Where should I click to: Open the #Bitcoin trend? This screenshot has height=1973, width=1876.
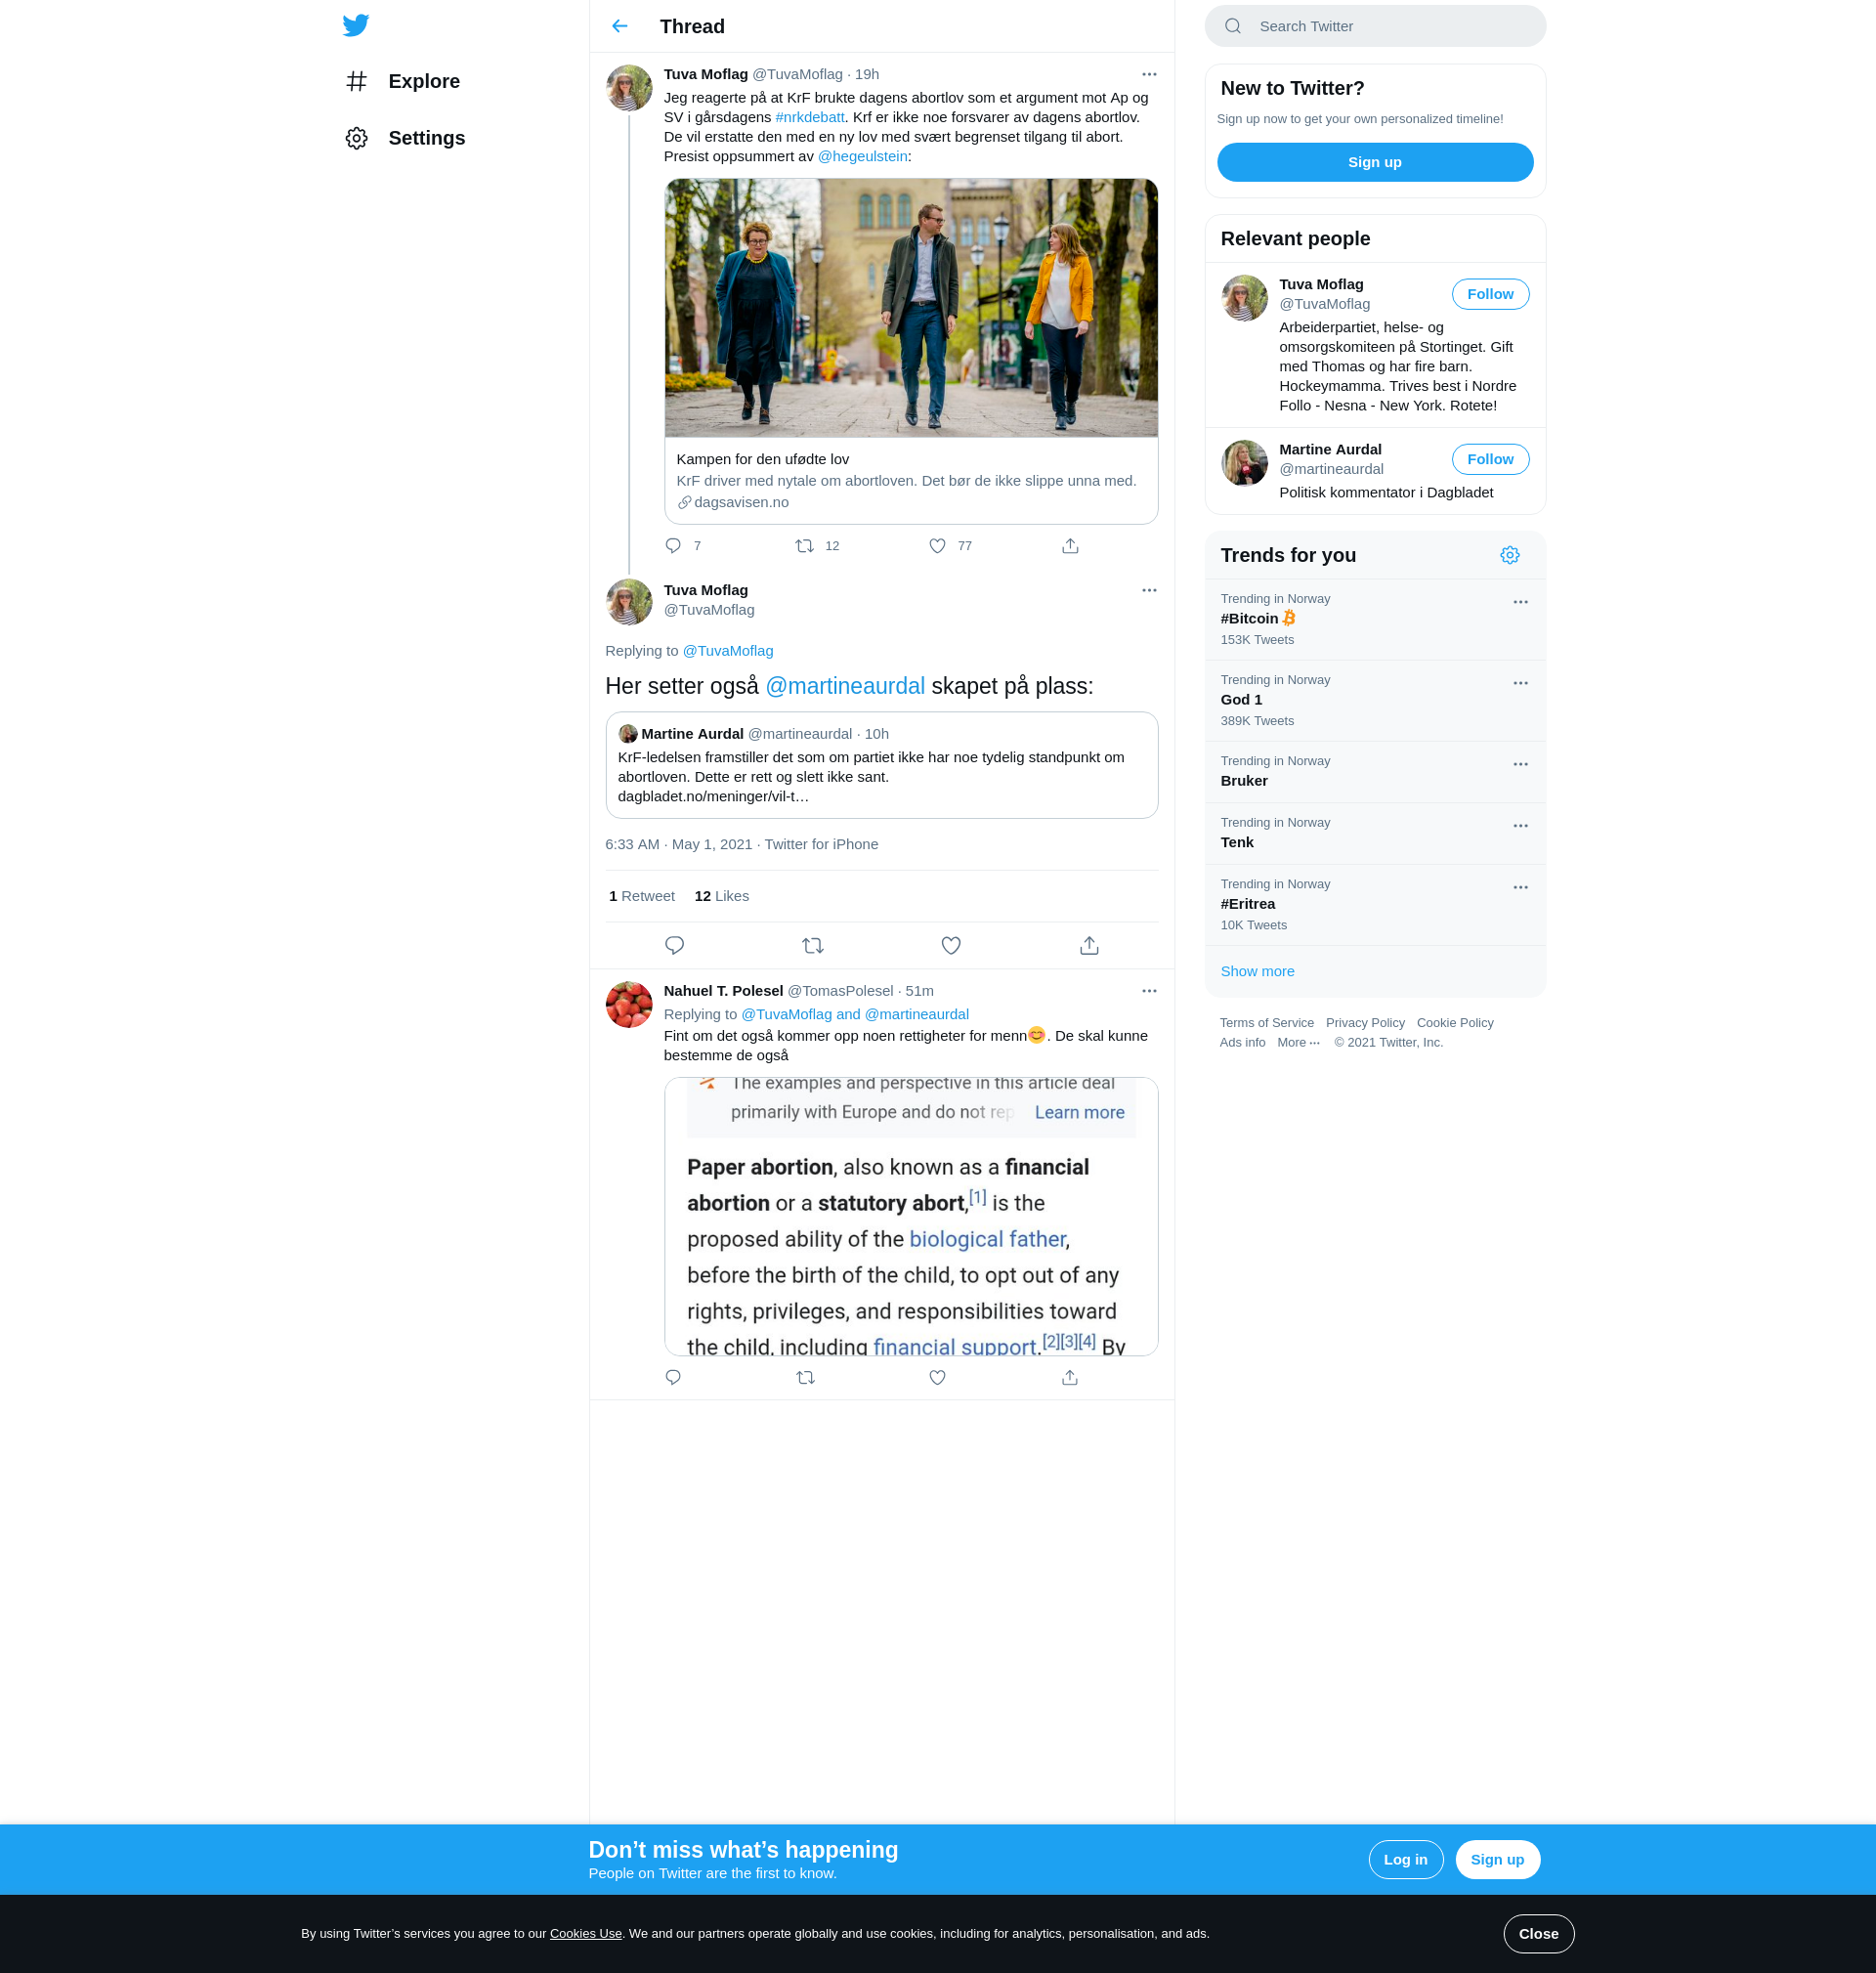(1375, 619)
